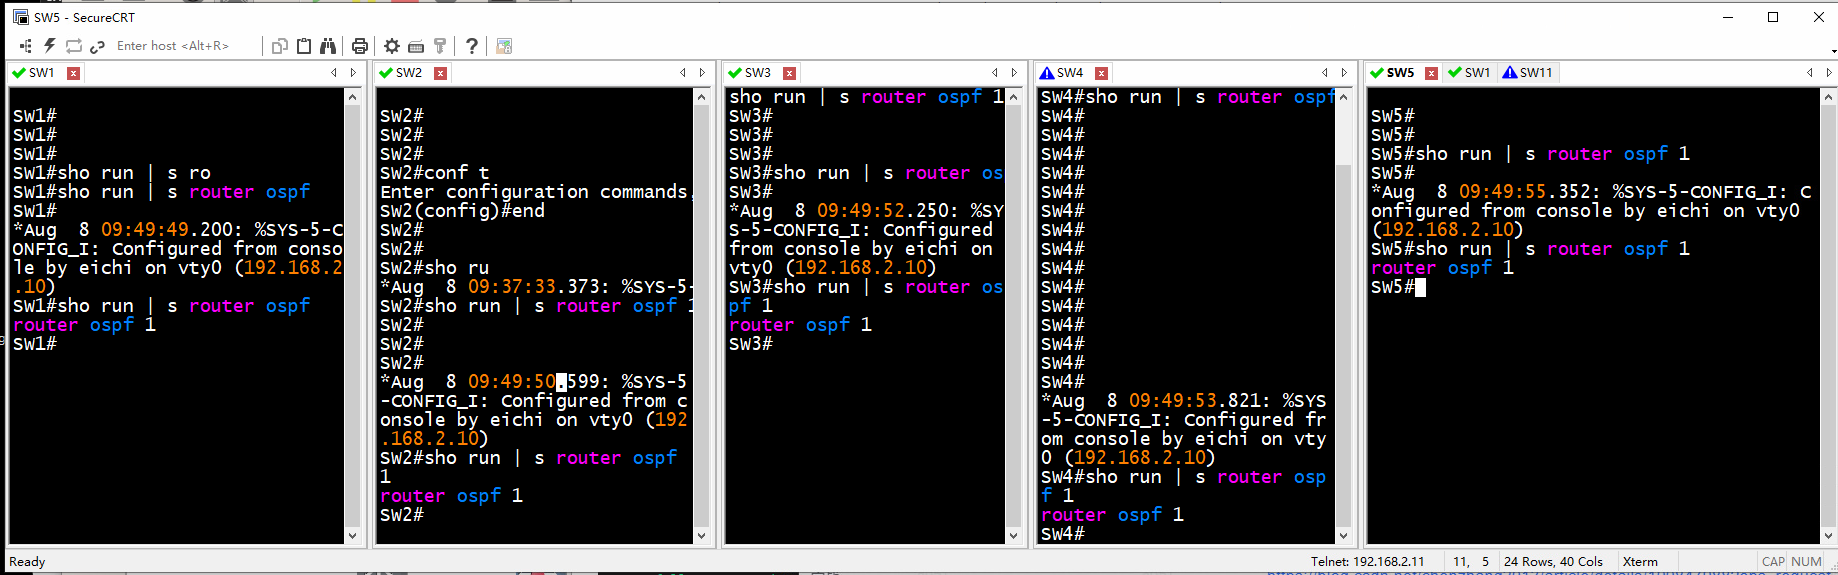Viewport: 1838px width, 575px height.
Task: Click scroll-down arrow in SW1 pane
Action: click(352, 536)
